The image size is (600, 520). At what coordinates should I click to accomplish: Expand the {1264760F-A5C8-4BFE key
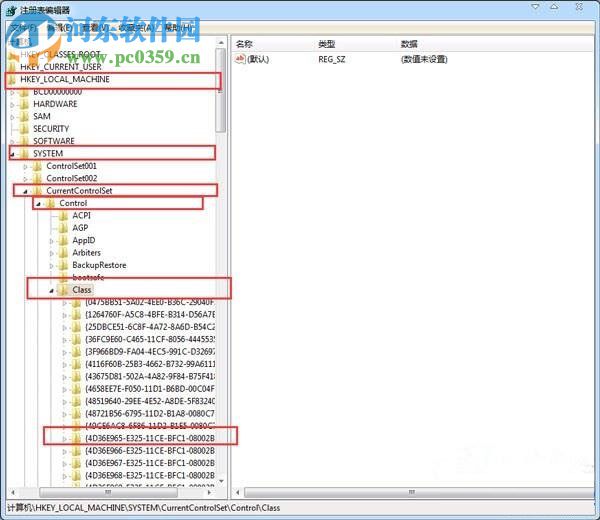(x=64, y=316)
